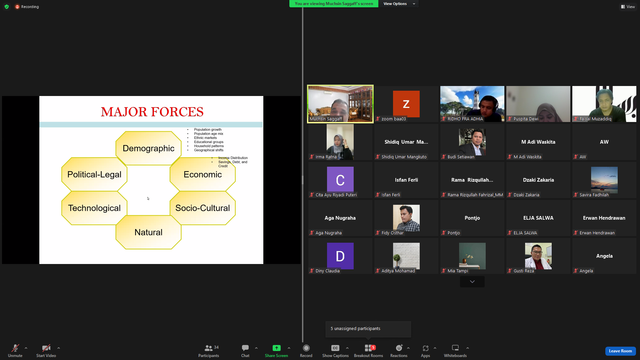
Task: Open the Chat panel
Action: (245, 350)
